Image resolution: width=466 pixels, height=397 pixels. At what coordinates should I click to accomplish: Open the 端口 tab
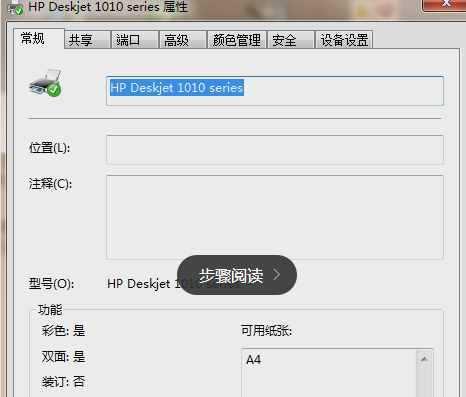pyautogui.click(x=135, y=40)
